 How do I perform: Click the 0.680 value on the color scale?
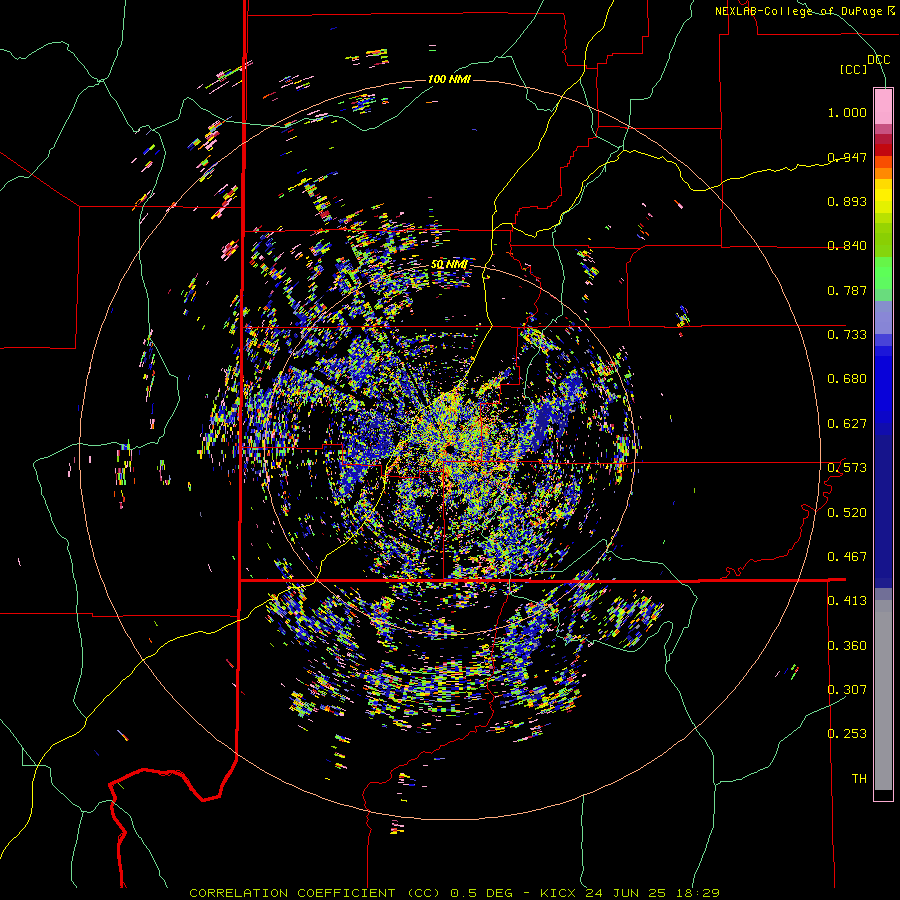point(847,379)
